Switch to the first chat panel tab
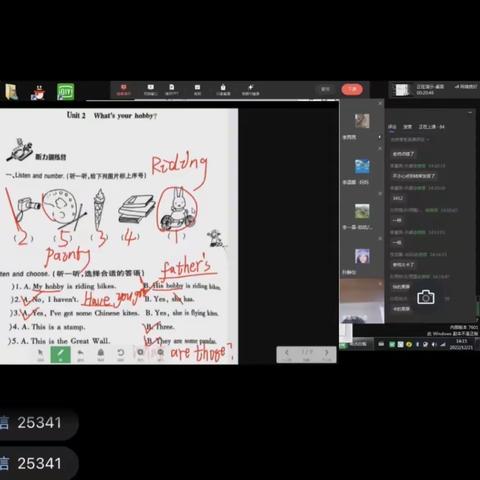Viewport: 480px width, 480px height. click(392, 127)
